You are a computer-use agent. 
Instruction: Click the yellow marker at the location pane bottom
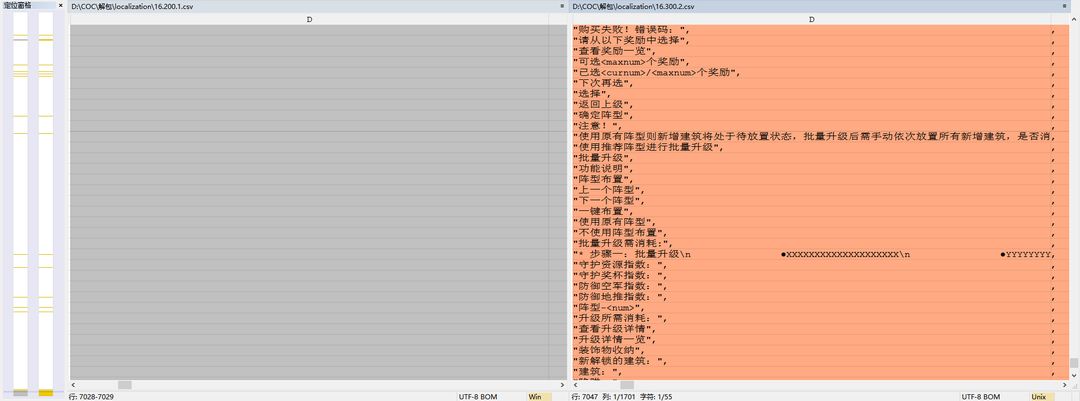click(x=45, y=393)
